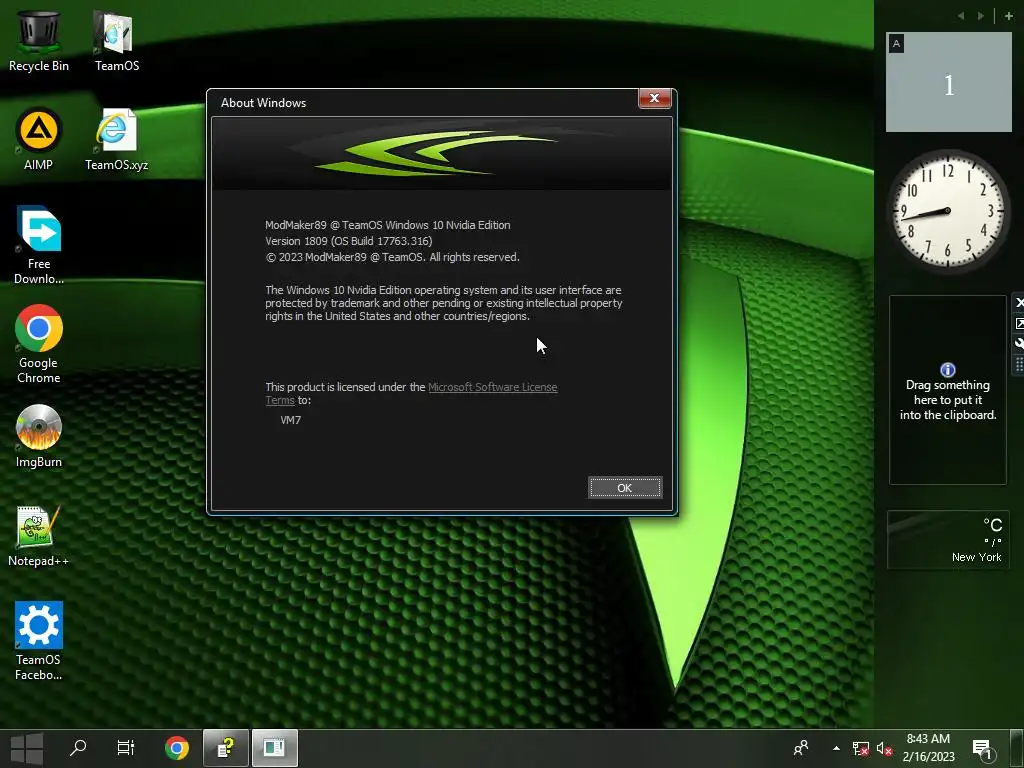Image resolution: width=1024 pixels, height=768 pixels.
Task: Click the Windows Start button
Action: (27, 748)
